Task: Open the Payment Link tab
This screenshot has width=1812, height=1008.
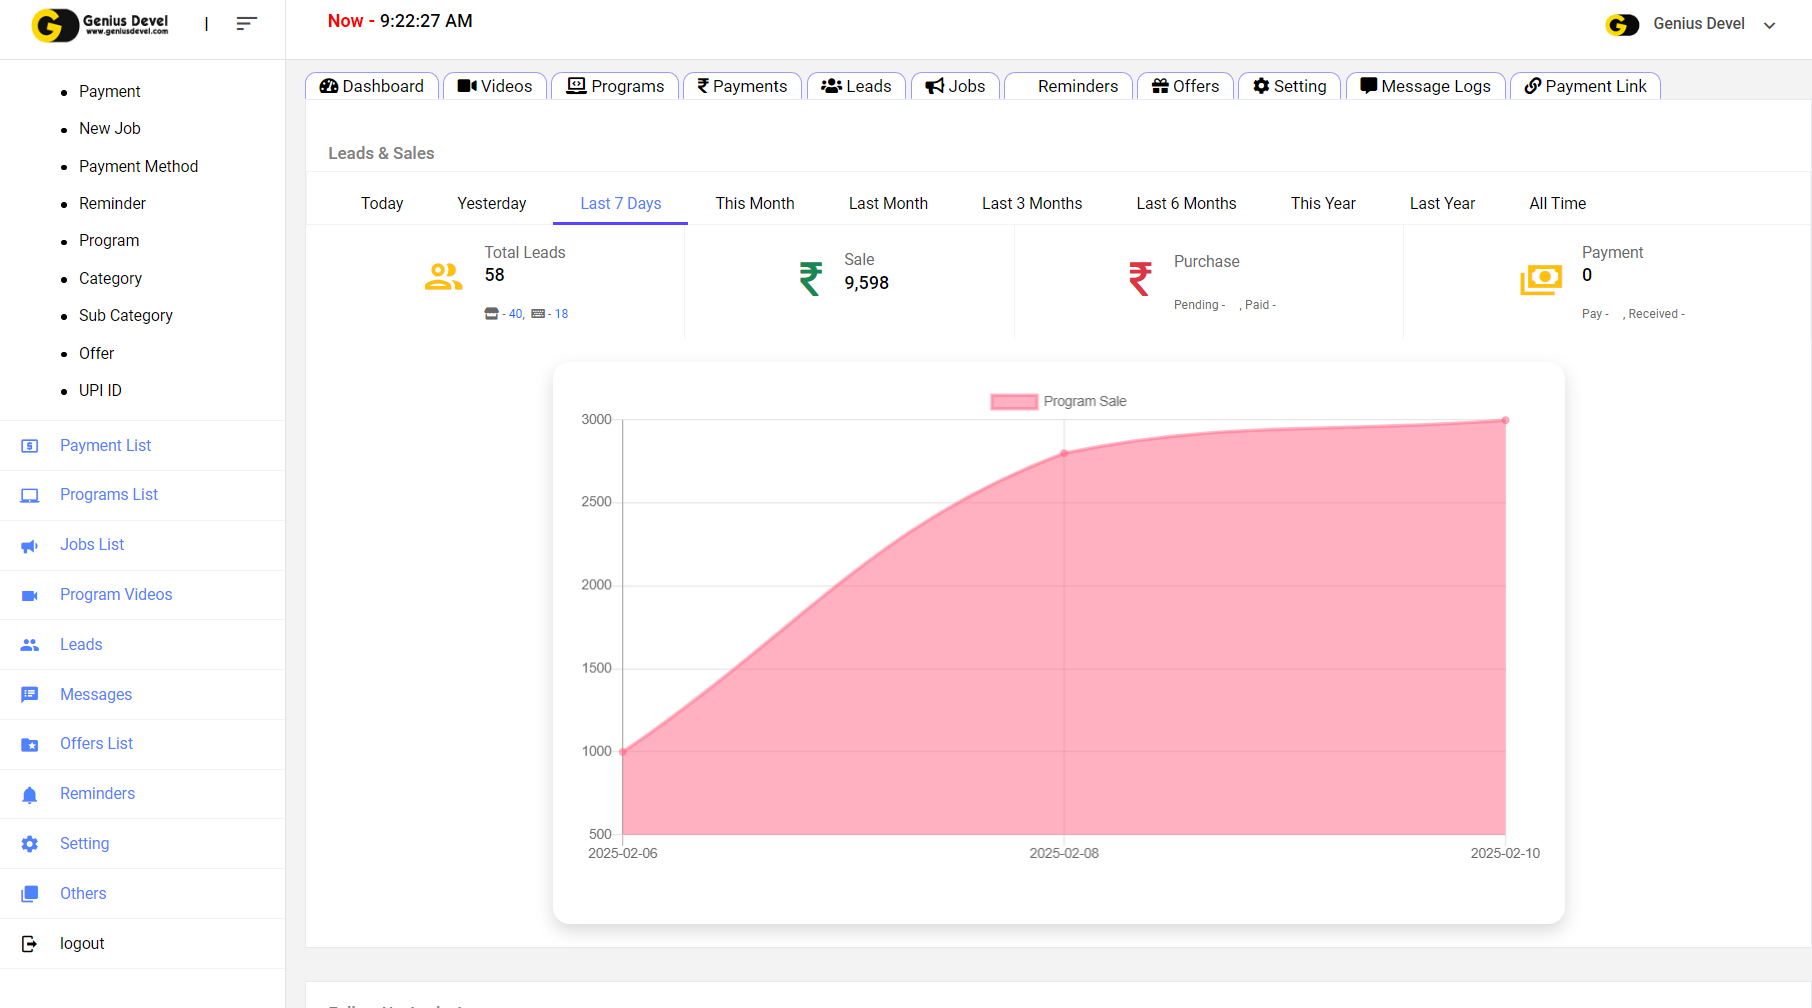Action: 1585,87
